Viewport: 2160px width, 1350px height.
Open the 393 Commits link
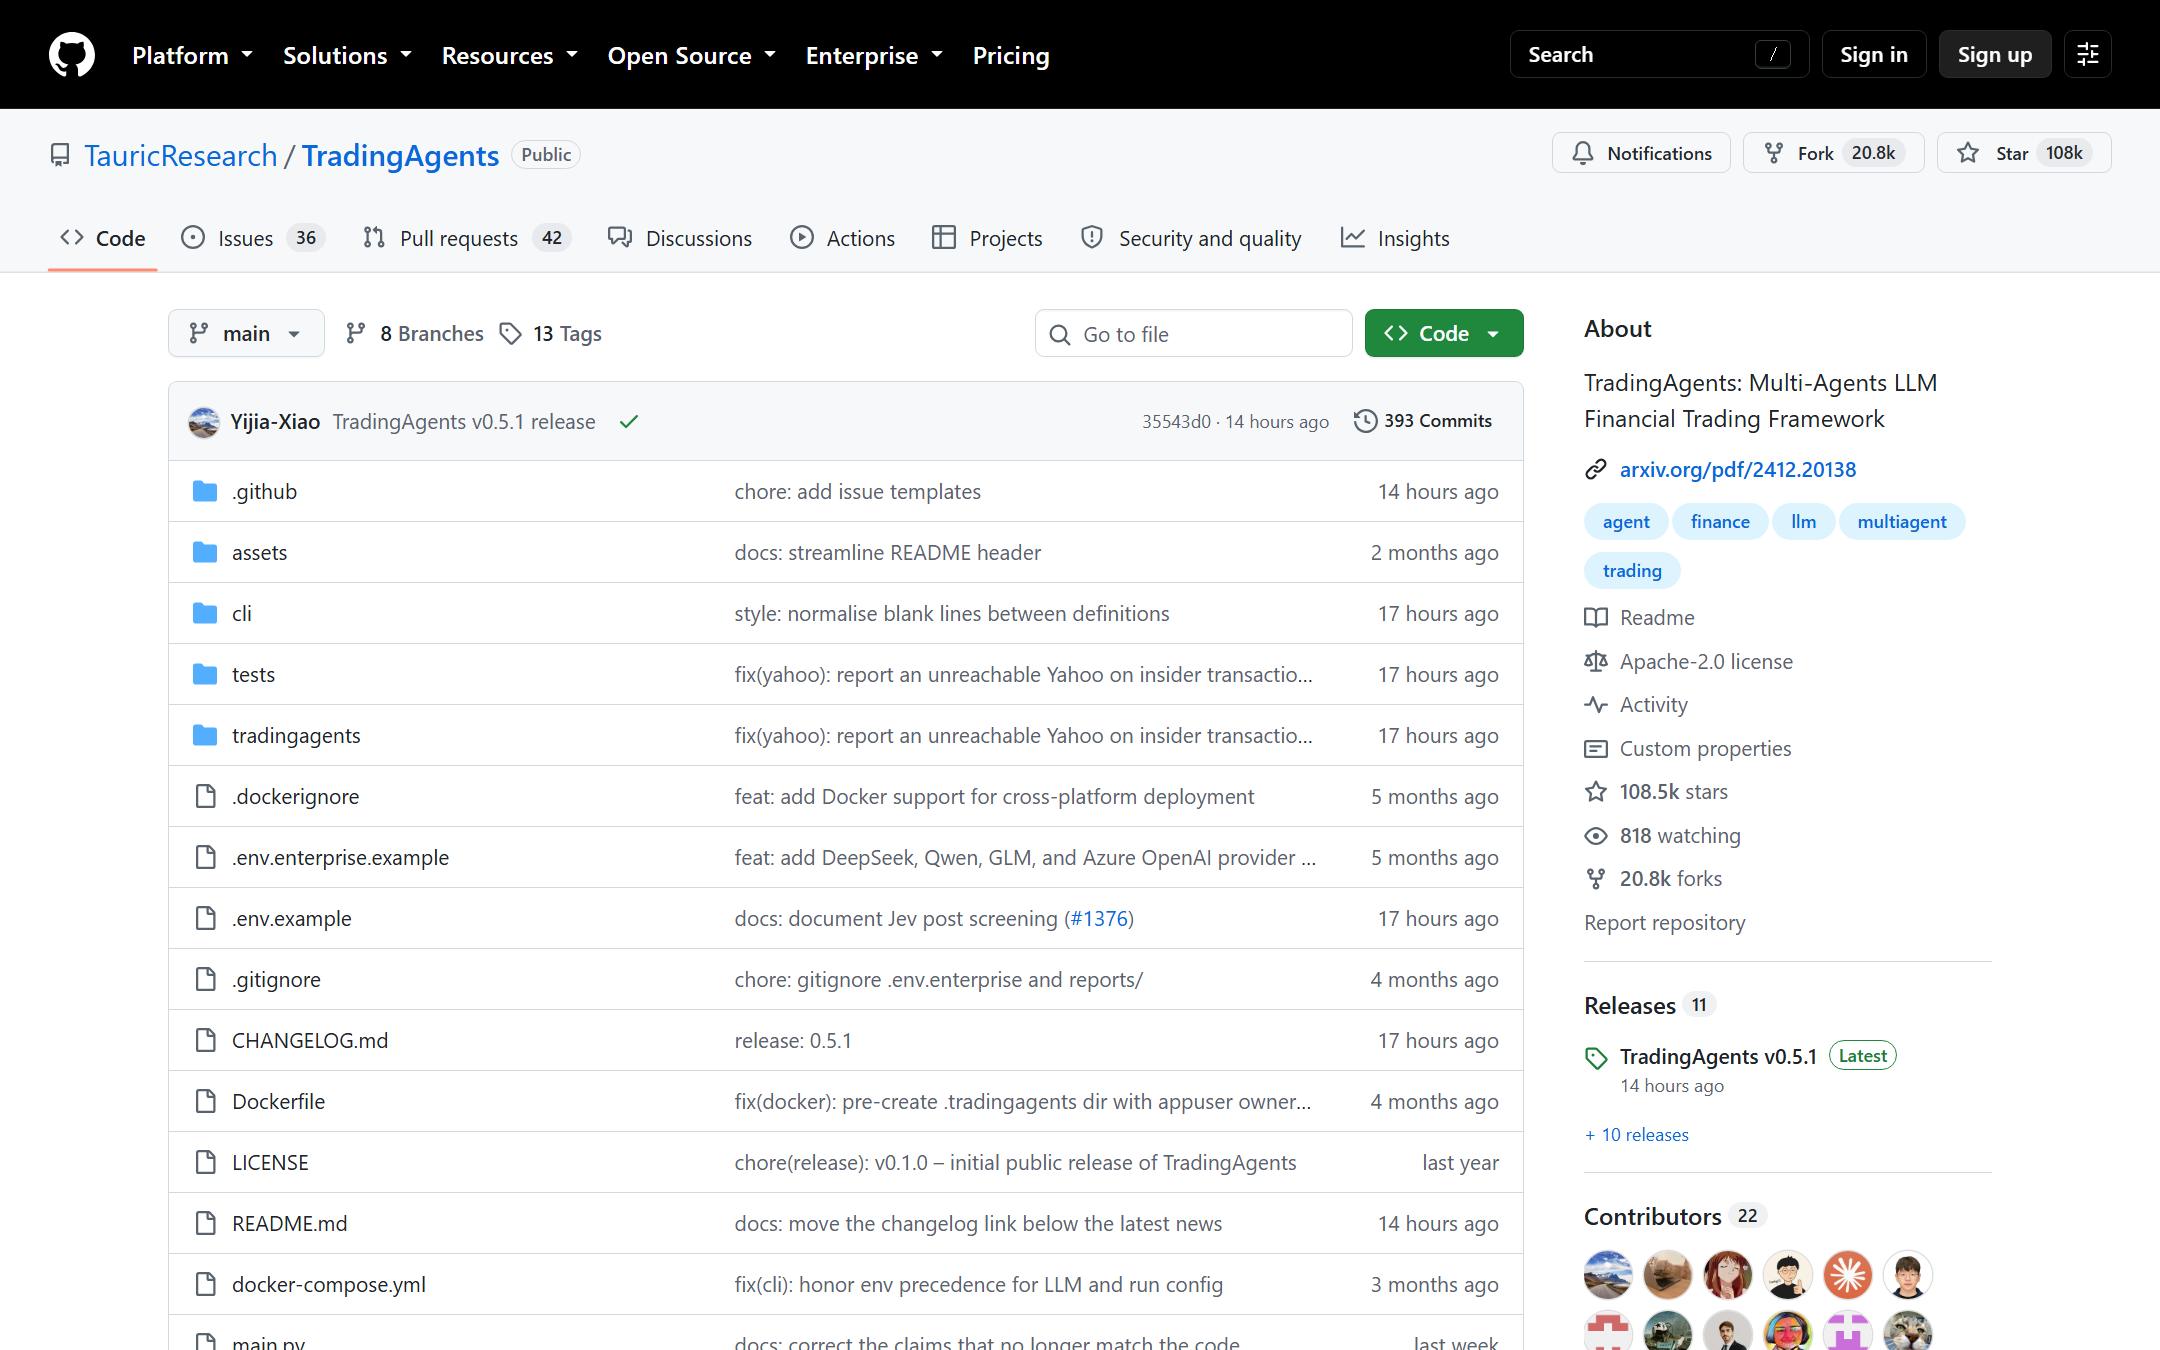1423,421
